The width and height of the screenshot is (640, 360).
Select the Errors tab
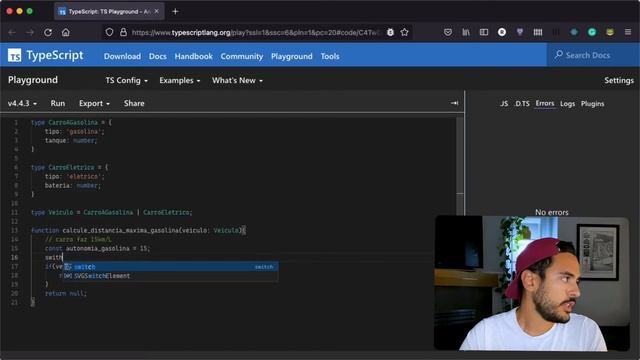pyautogui.click(x=545, y=104)
